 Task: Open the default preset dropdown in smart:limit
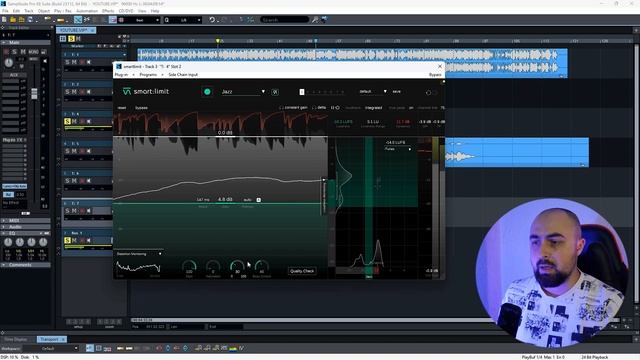[x=373, y=91]
